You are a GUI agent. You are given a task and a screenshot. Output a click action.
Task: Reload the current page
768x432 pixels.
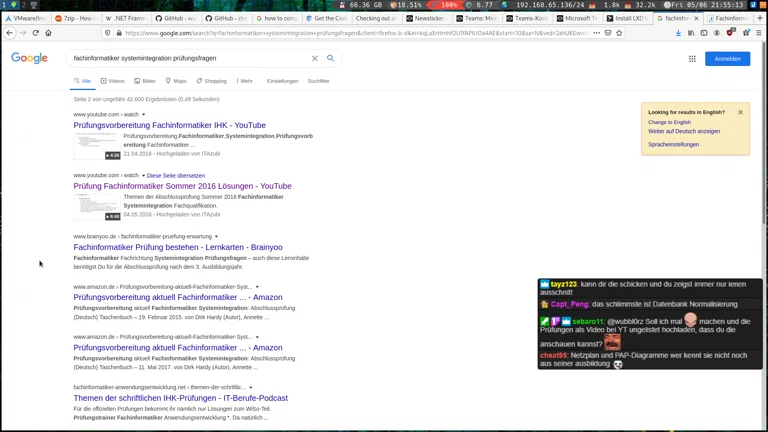(35, 33)
